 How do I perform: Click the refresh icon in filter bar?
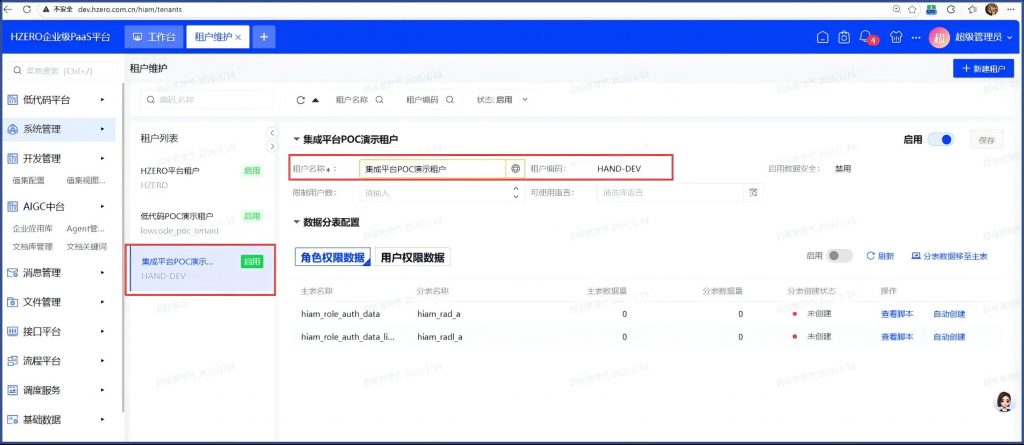pos(300,100)
